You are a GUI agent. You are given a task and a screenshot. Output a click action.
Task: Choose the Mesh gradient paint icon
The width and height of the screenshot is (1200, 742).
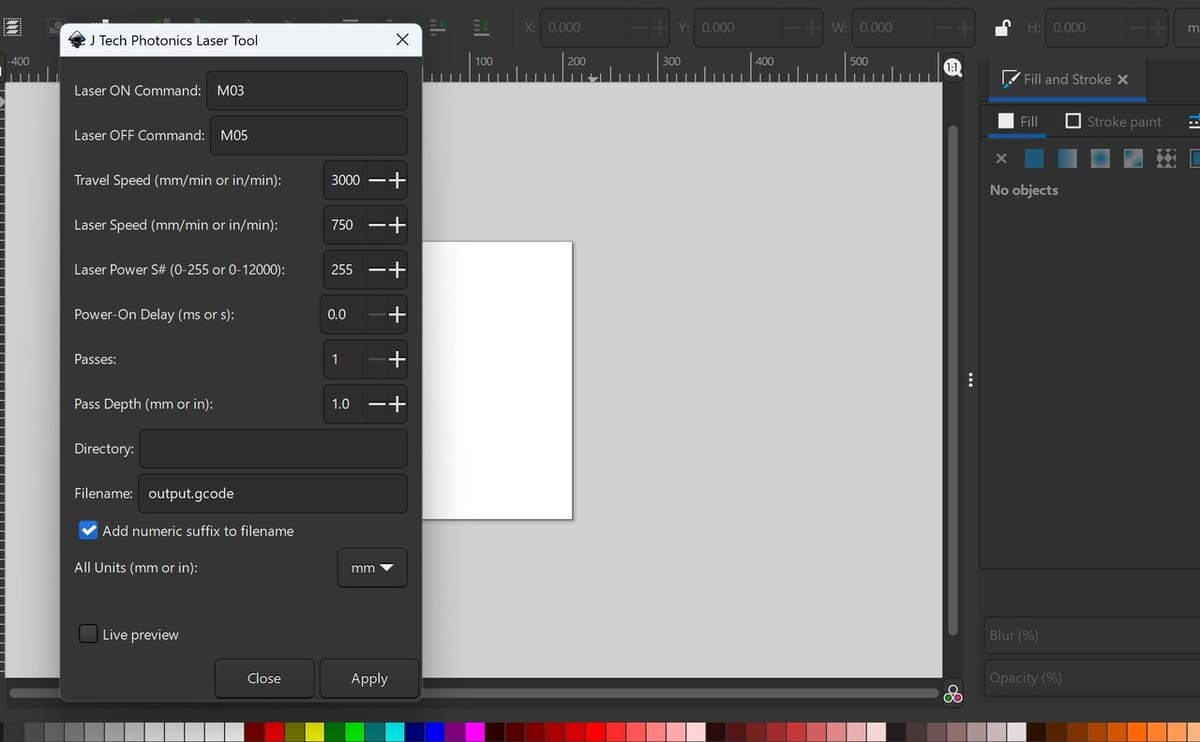click(1133, 158)
